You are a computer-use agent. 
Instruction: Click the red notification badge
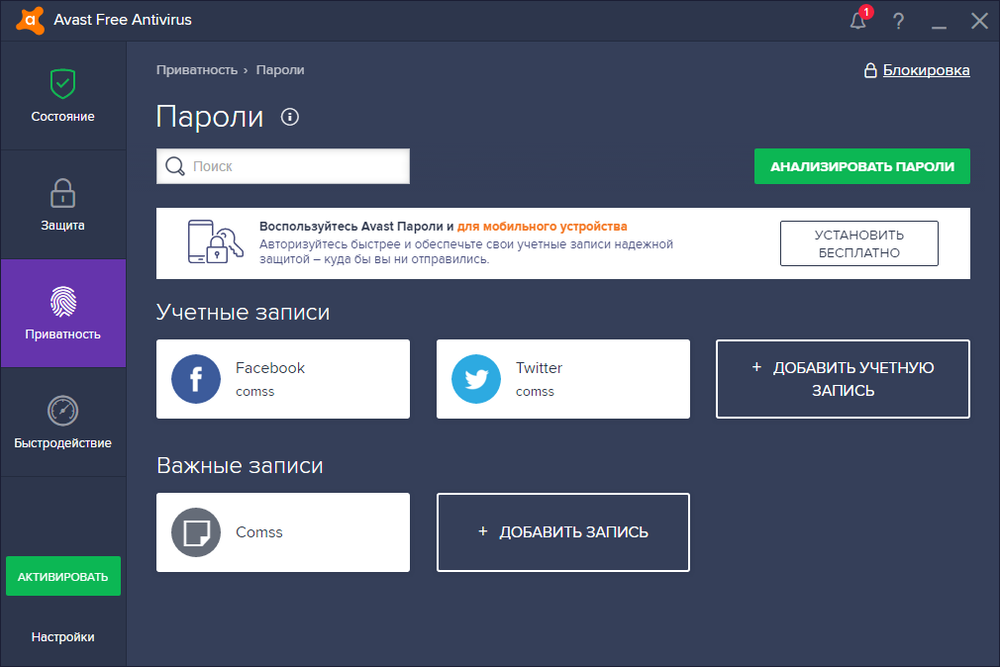[x=866, y=12]
